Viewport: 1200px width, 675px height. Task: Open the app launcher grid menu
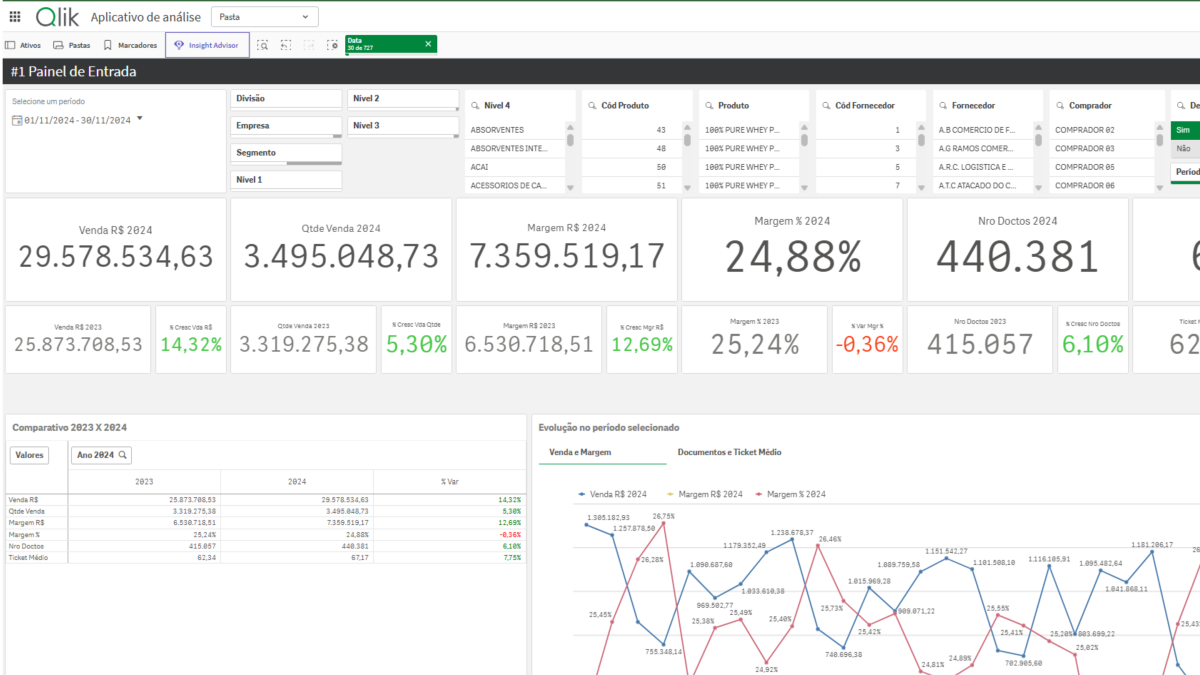coord(14,17)
